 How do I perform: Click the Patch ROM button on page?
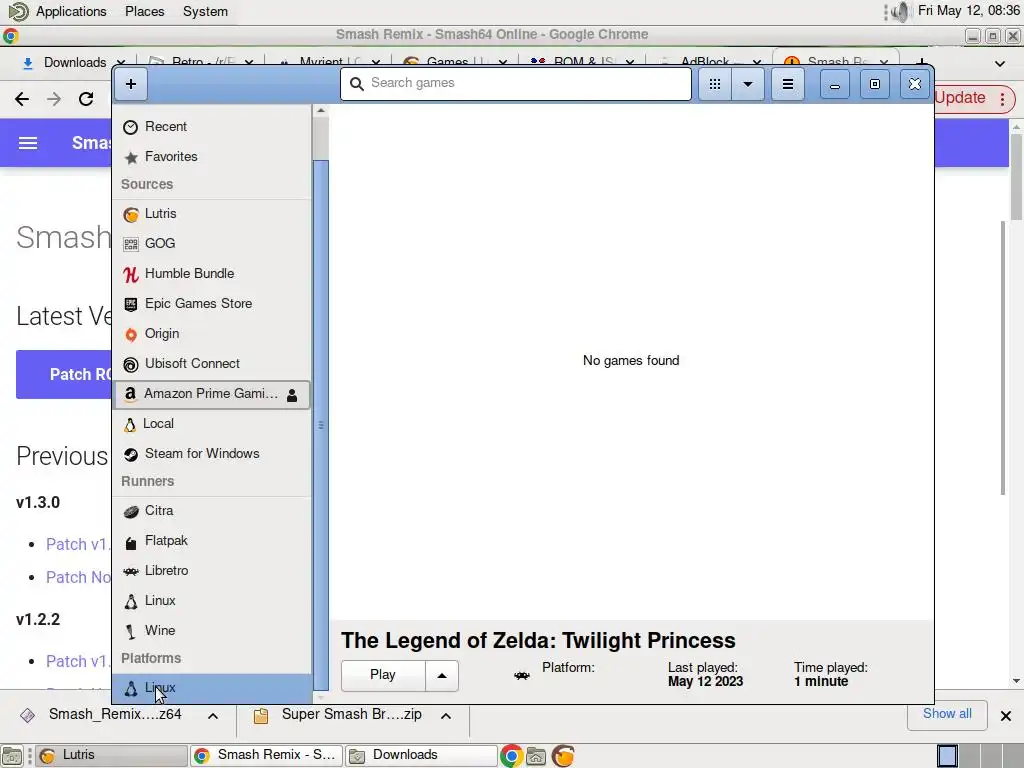pos(64,374)
